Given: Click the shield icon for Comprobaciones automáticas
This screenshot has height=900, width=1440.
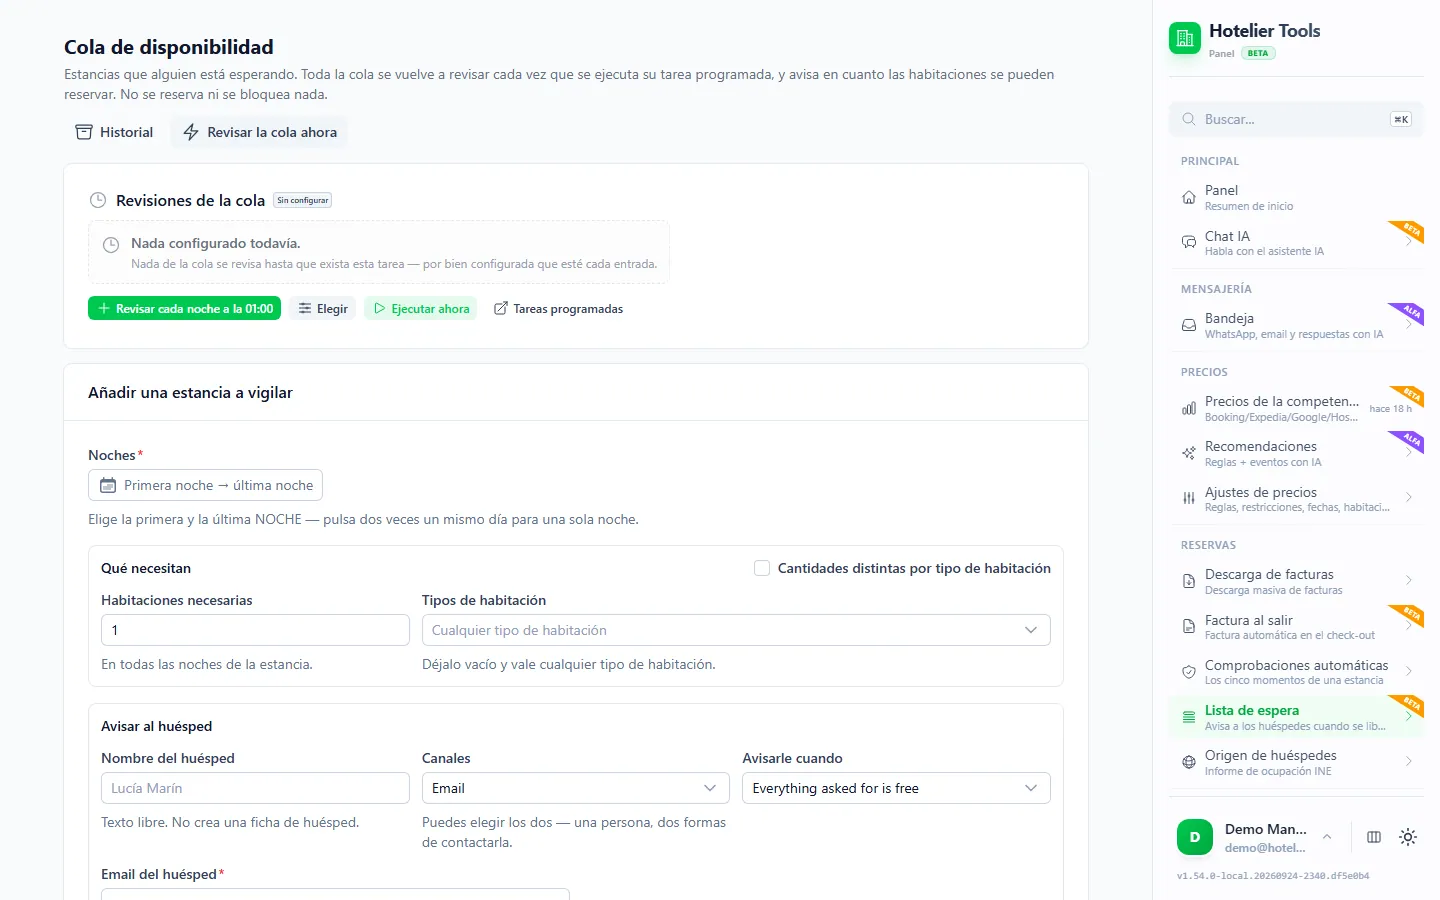Looking at the screenshot, I should (1189, 672).
